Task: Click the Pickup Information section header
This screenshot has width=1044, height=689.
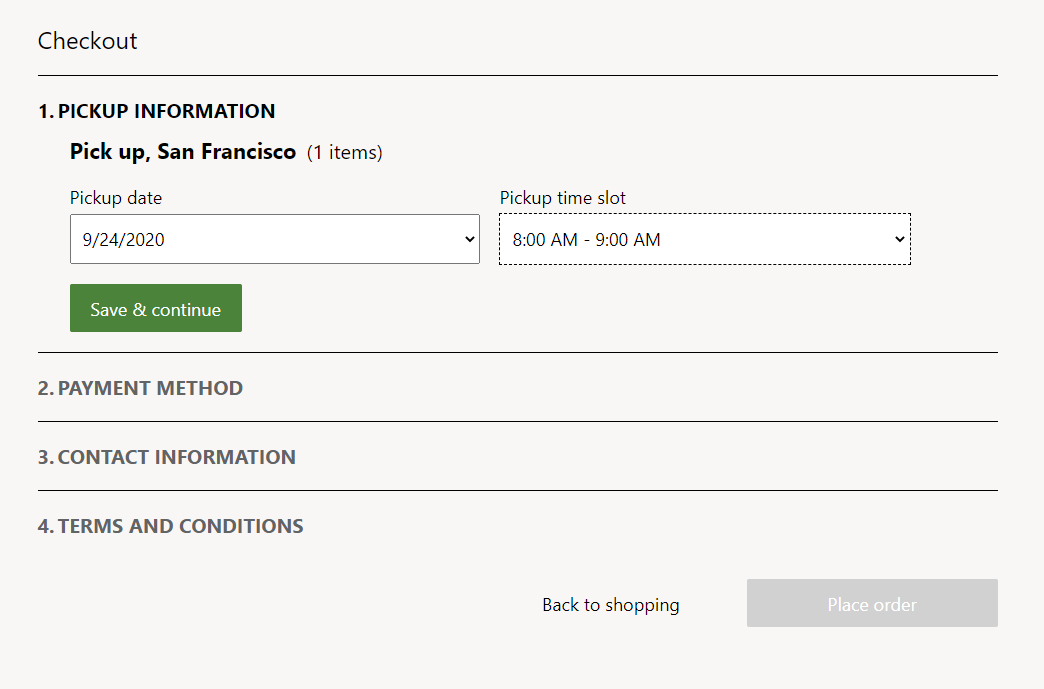Action: point(166,111)
